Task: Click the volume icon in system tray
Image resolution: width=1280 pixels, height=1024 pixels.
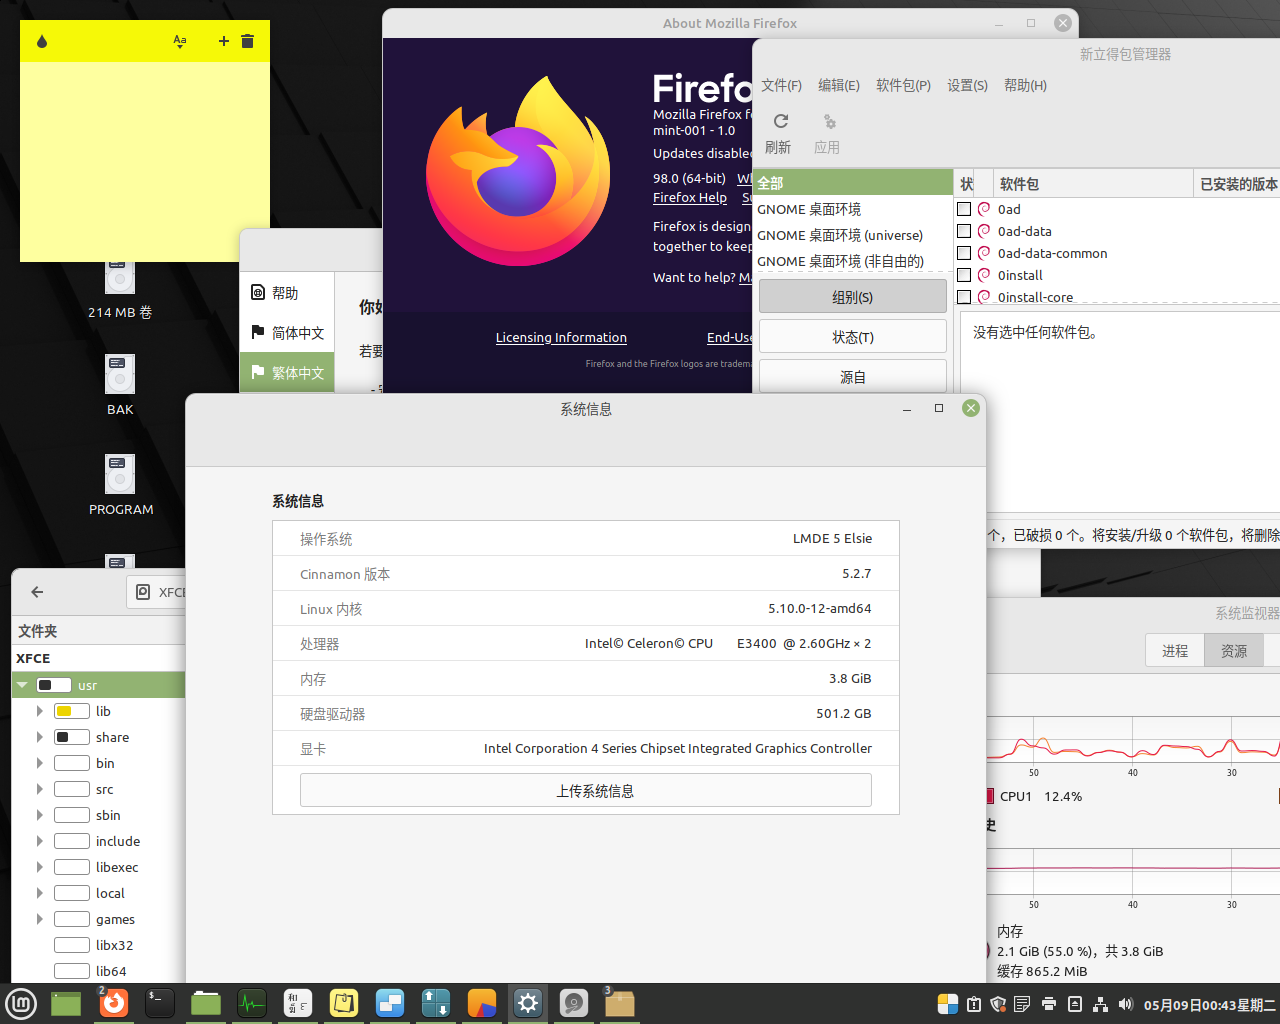Action: pyautogui.click(x=1125, y=1004)
